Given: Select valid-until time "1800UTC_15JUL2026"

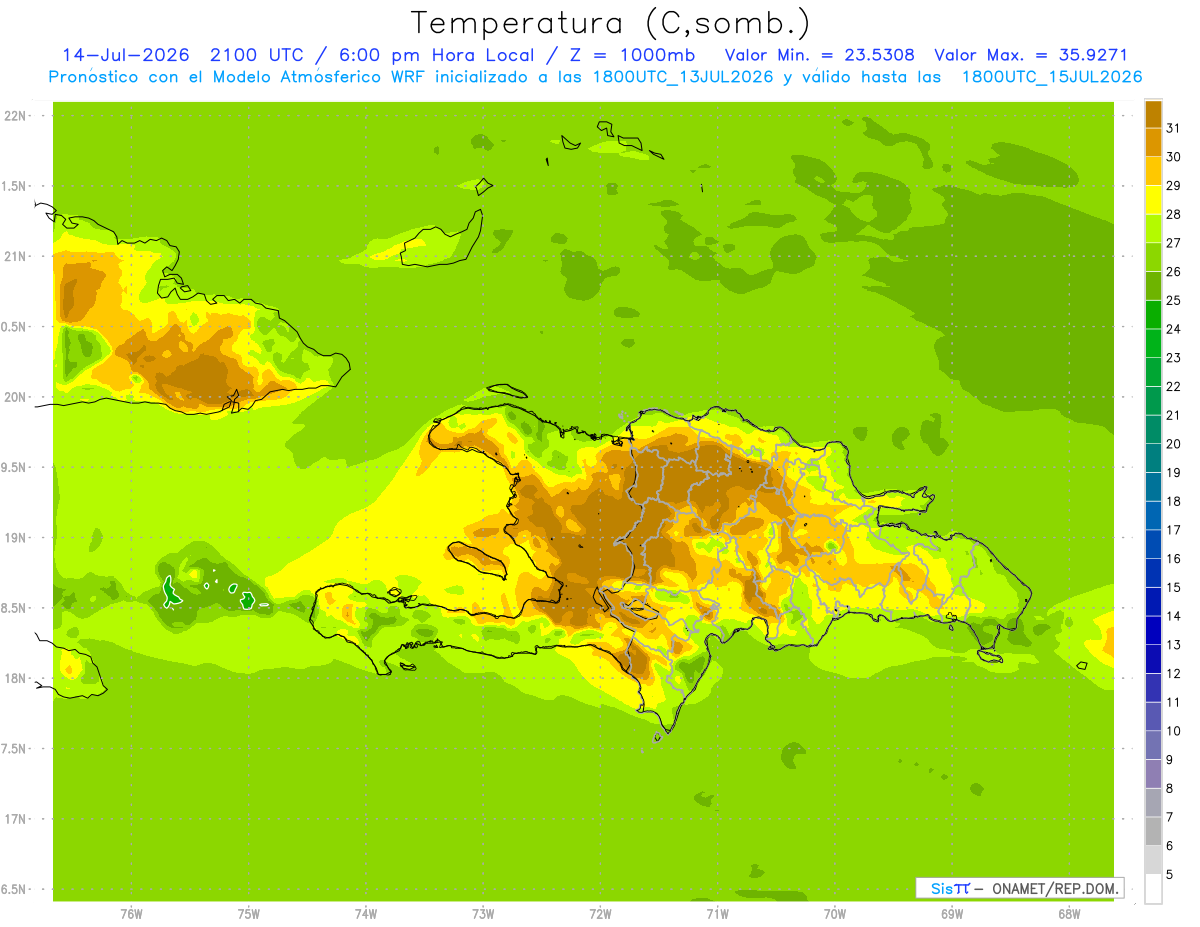Looking at the screenshot, I should (x=1052, y=76).
